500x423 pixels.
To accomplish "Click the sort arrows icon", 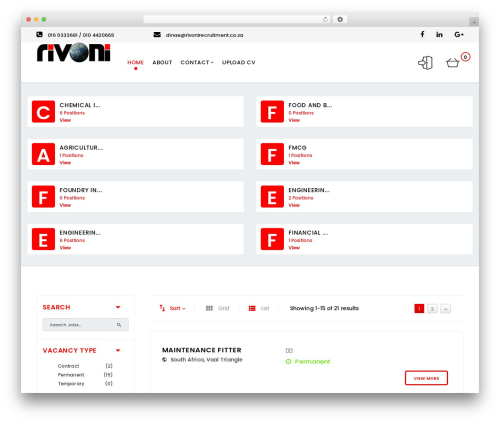I will 162,308.
